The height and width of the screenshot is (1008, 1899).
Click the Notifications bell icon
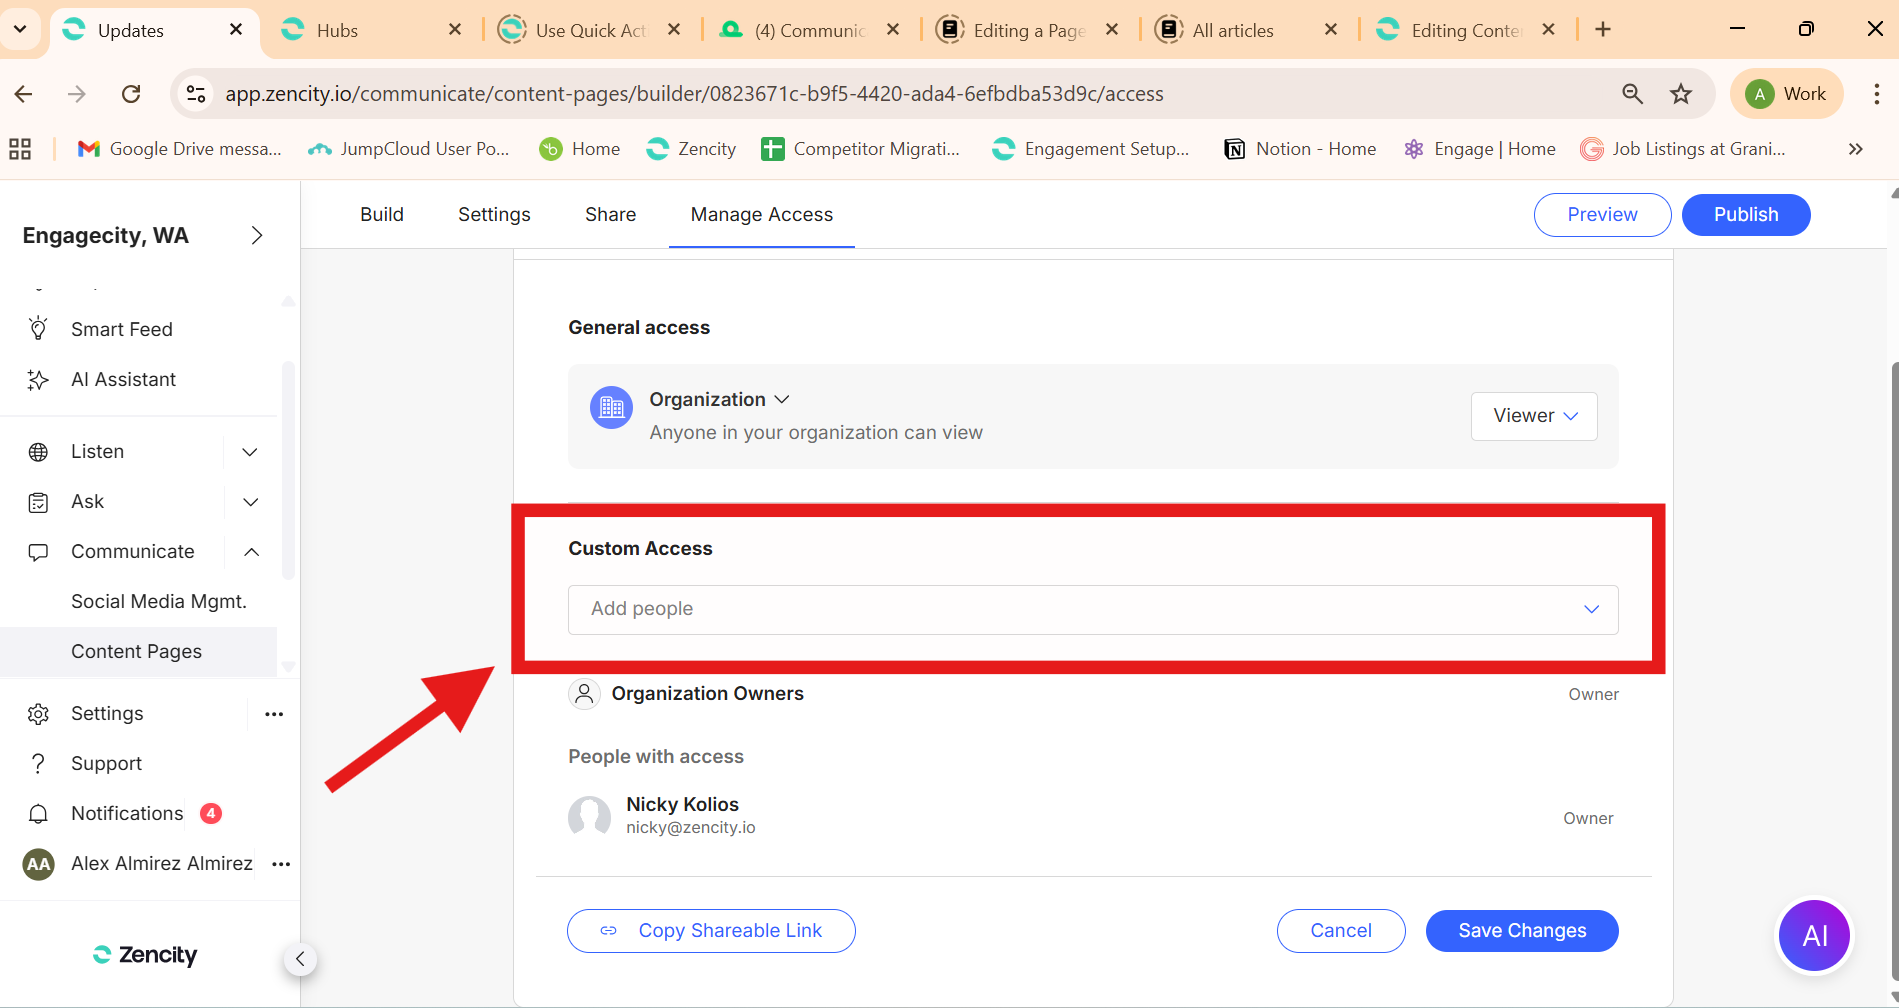[38, 814]
